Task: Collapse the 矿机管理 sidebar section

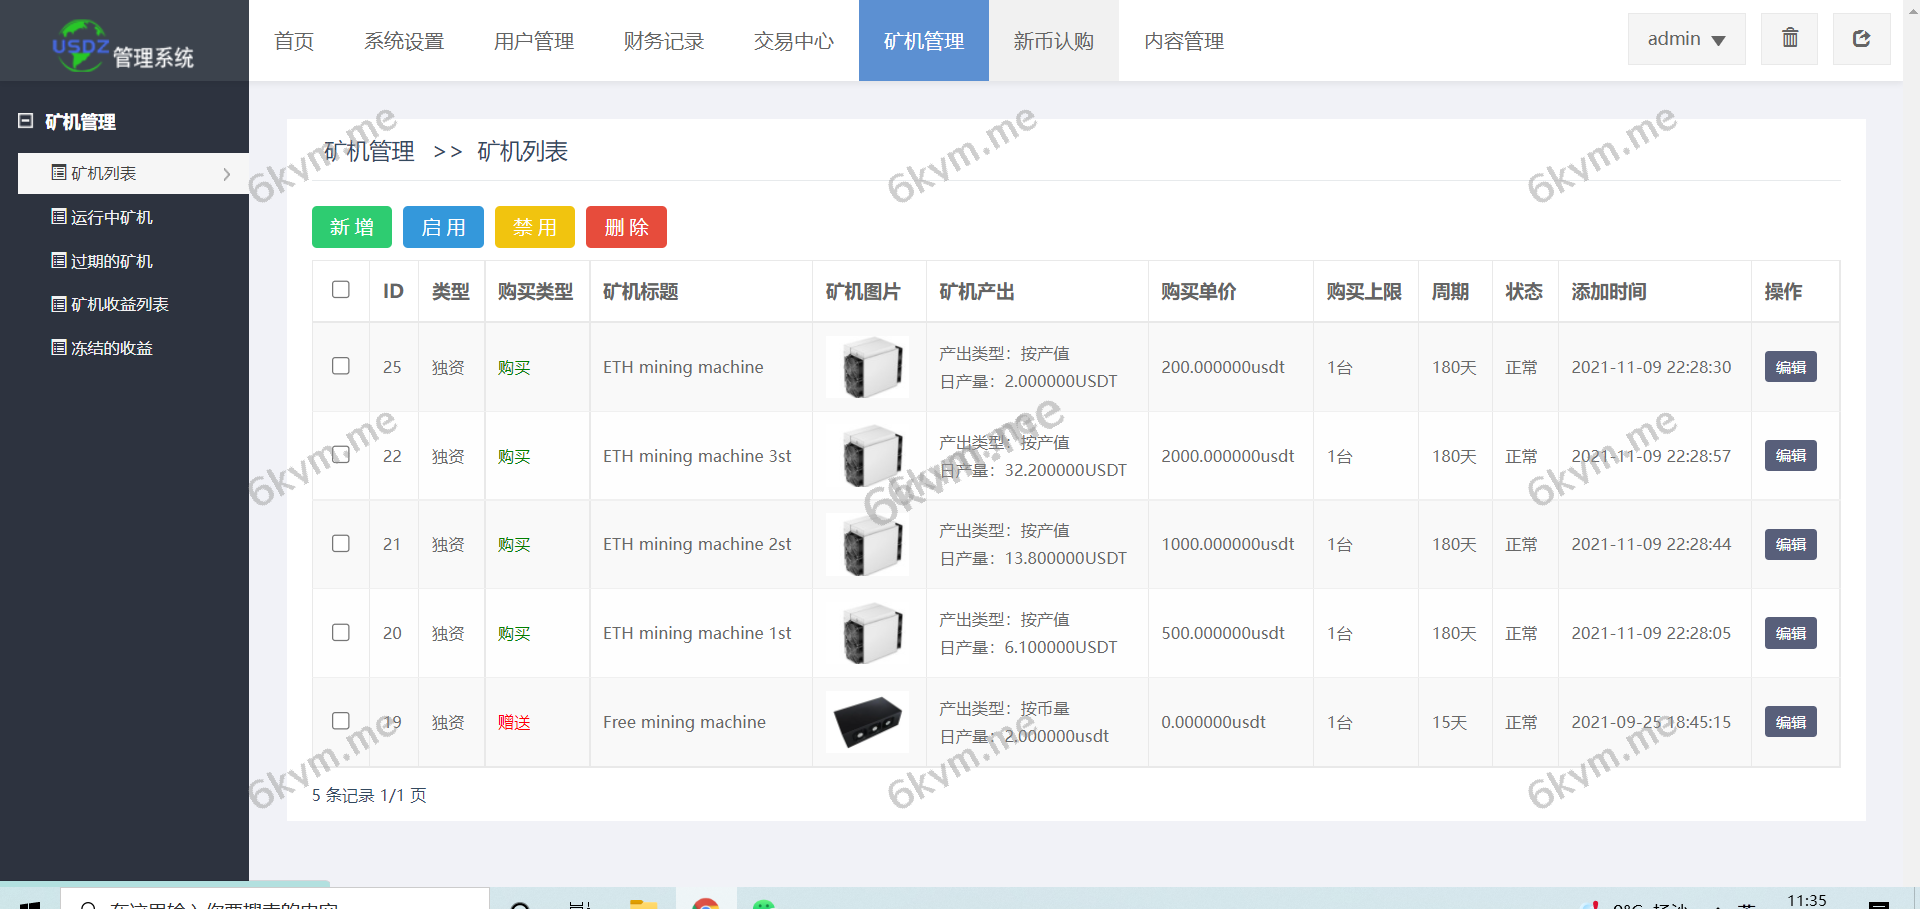Action: [x=25, y=120]
